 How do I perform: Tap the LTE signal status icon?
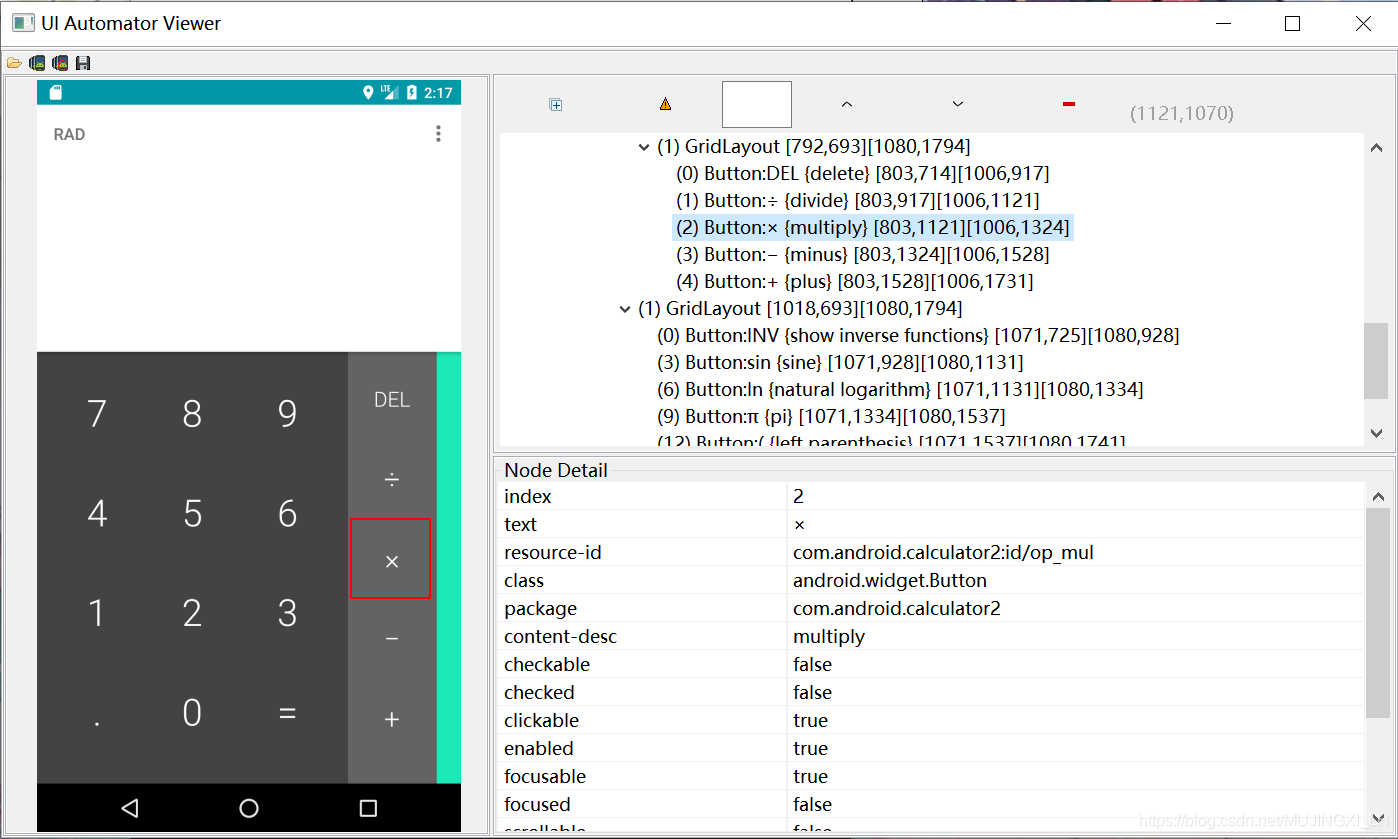coord(389,93)
